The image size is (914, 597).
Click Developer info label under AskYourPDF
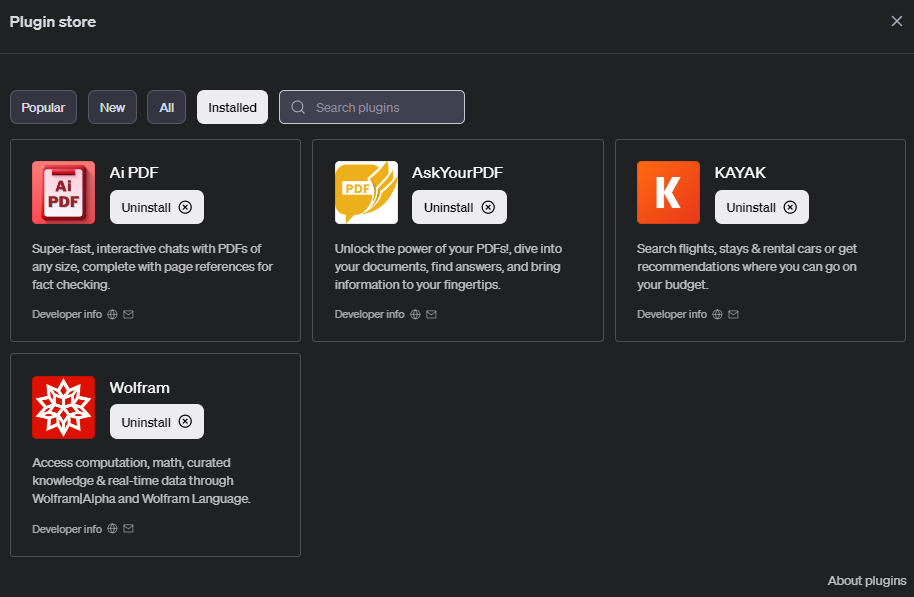tap(370, 314)
